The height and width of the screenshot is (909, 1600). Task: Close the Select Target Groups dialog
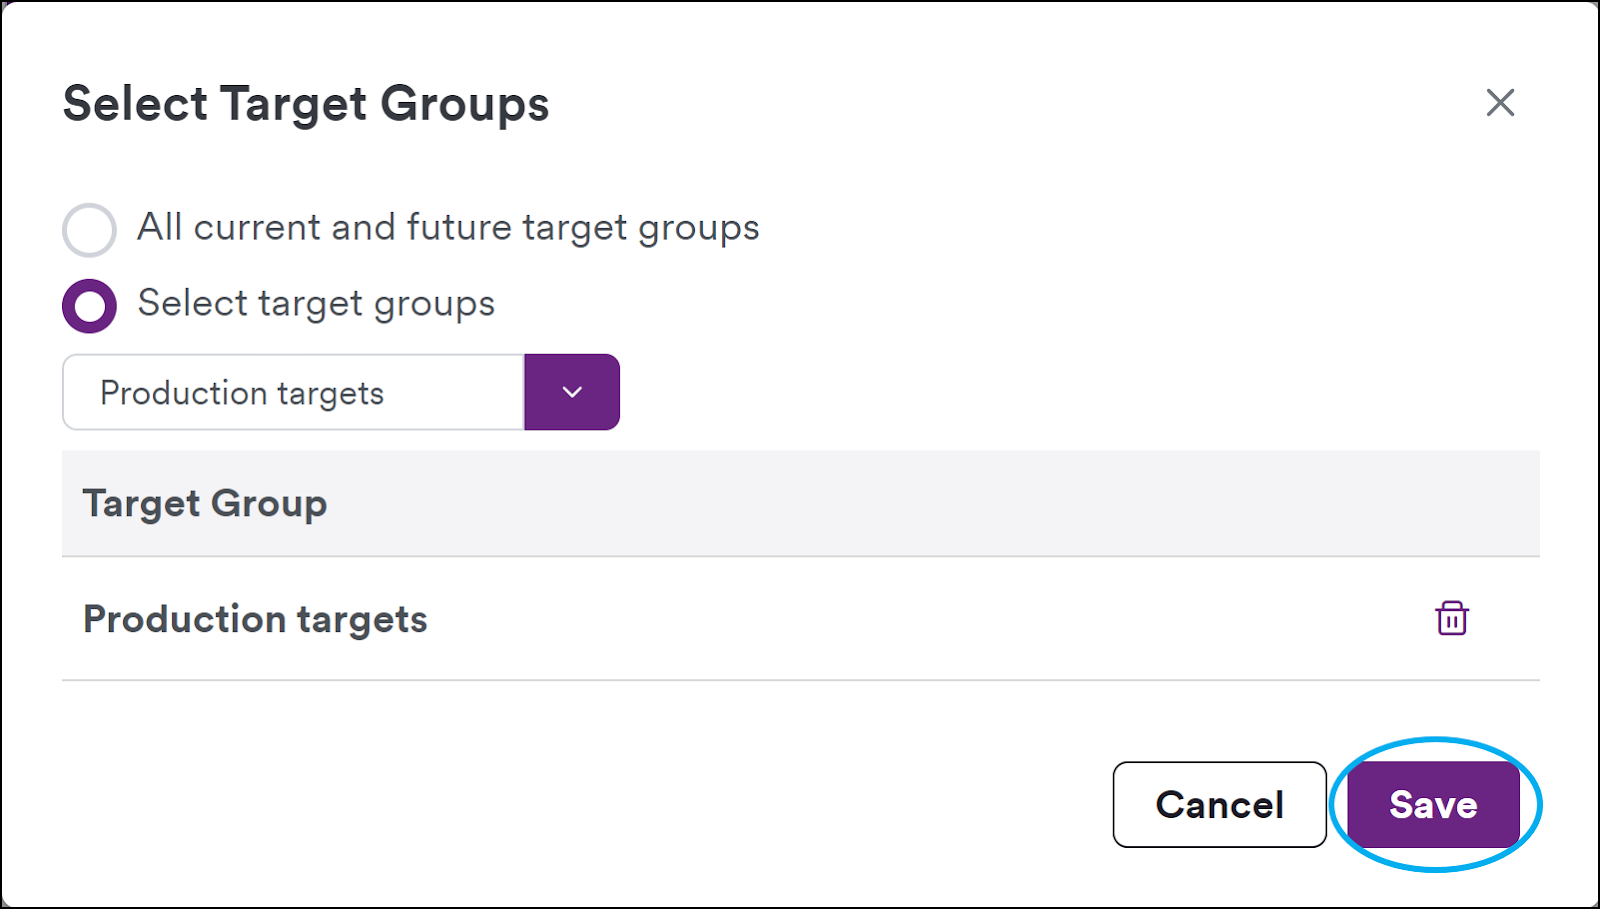pyautogui.click(x=1500, y=102)
